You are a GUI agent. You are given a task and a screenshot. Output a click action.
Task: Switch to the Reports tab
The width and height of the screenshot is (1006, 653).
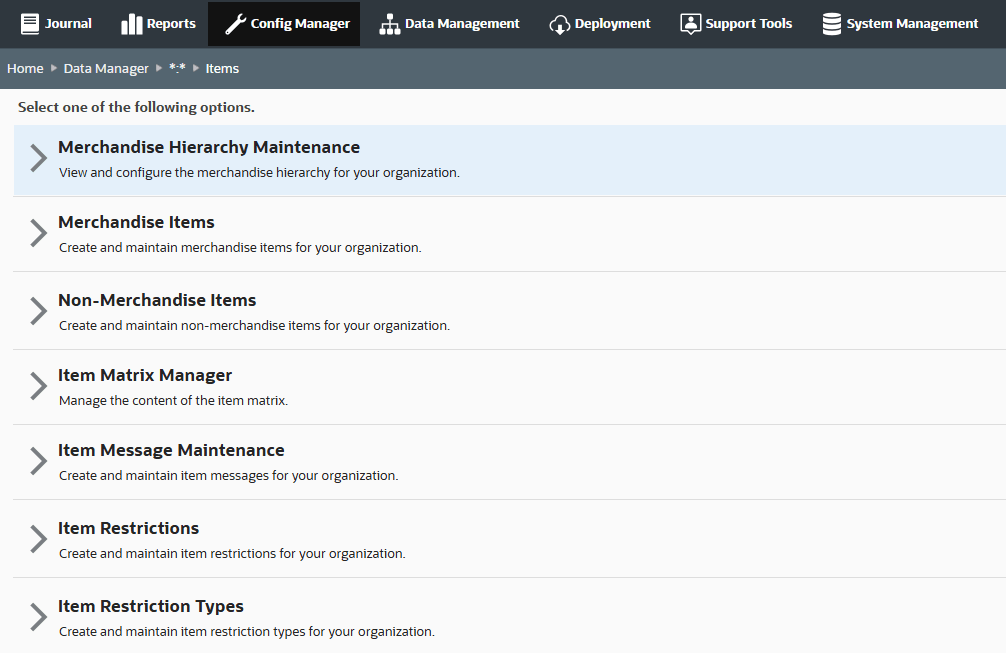[x=158, y=24]
